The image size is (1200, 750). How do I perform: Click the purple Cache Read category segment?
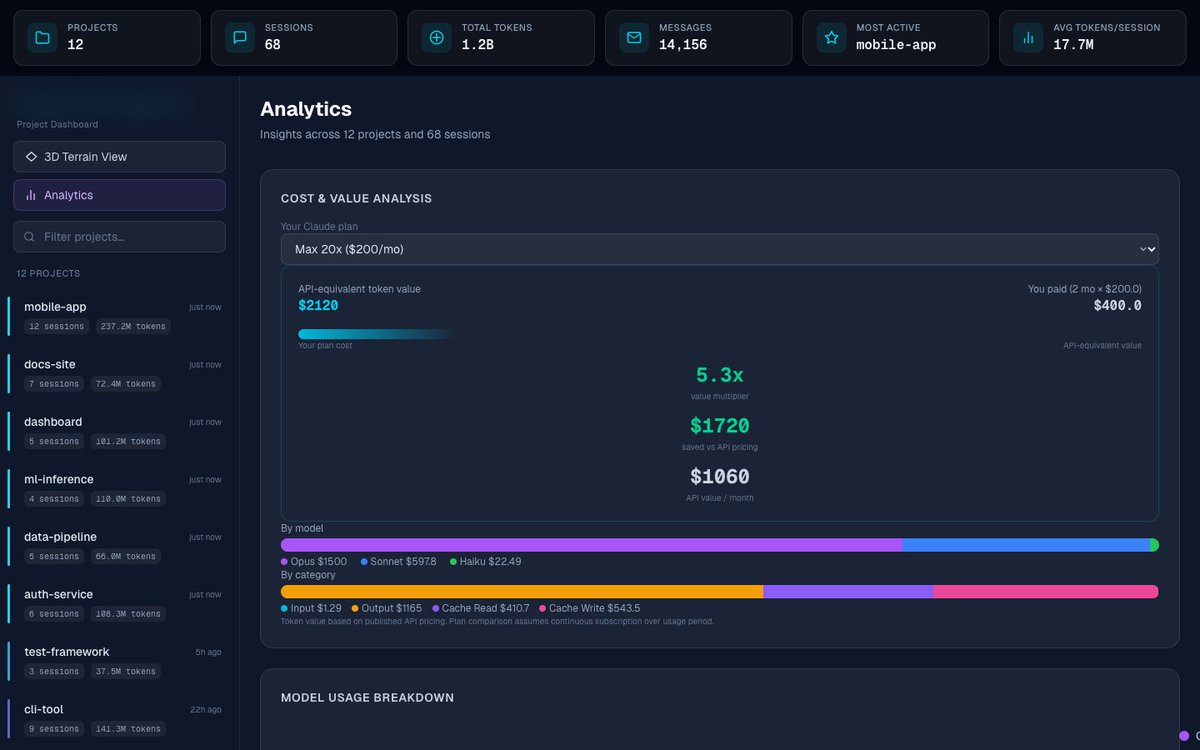coord(849,592)
